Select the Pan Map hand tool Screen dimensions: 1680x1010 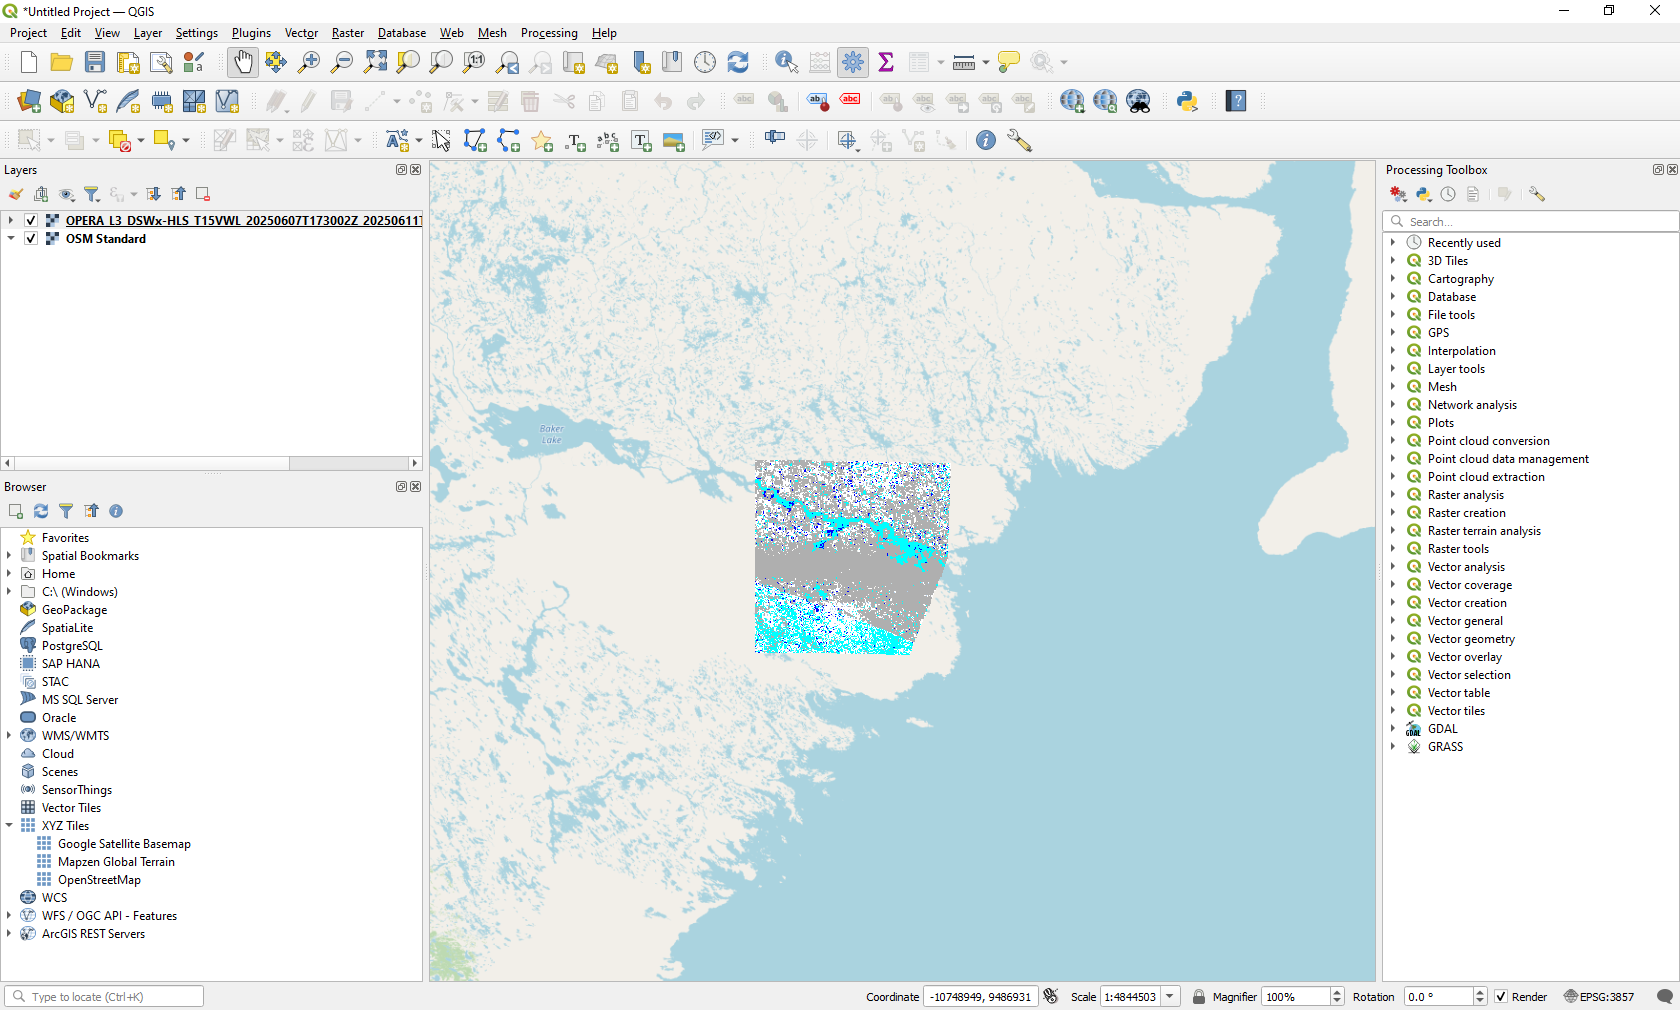pyautogui.click(x=243, y=62)
